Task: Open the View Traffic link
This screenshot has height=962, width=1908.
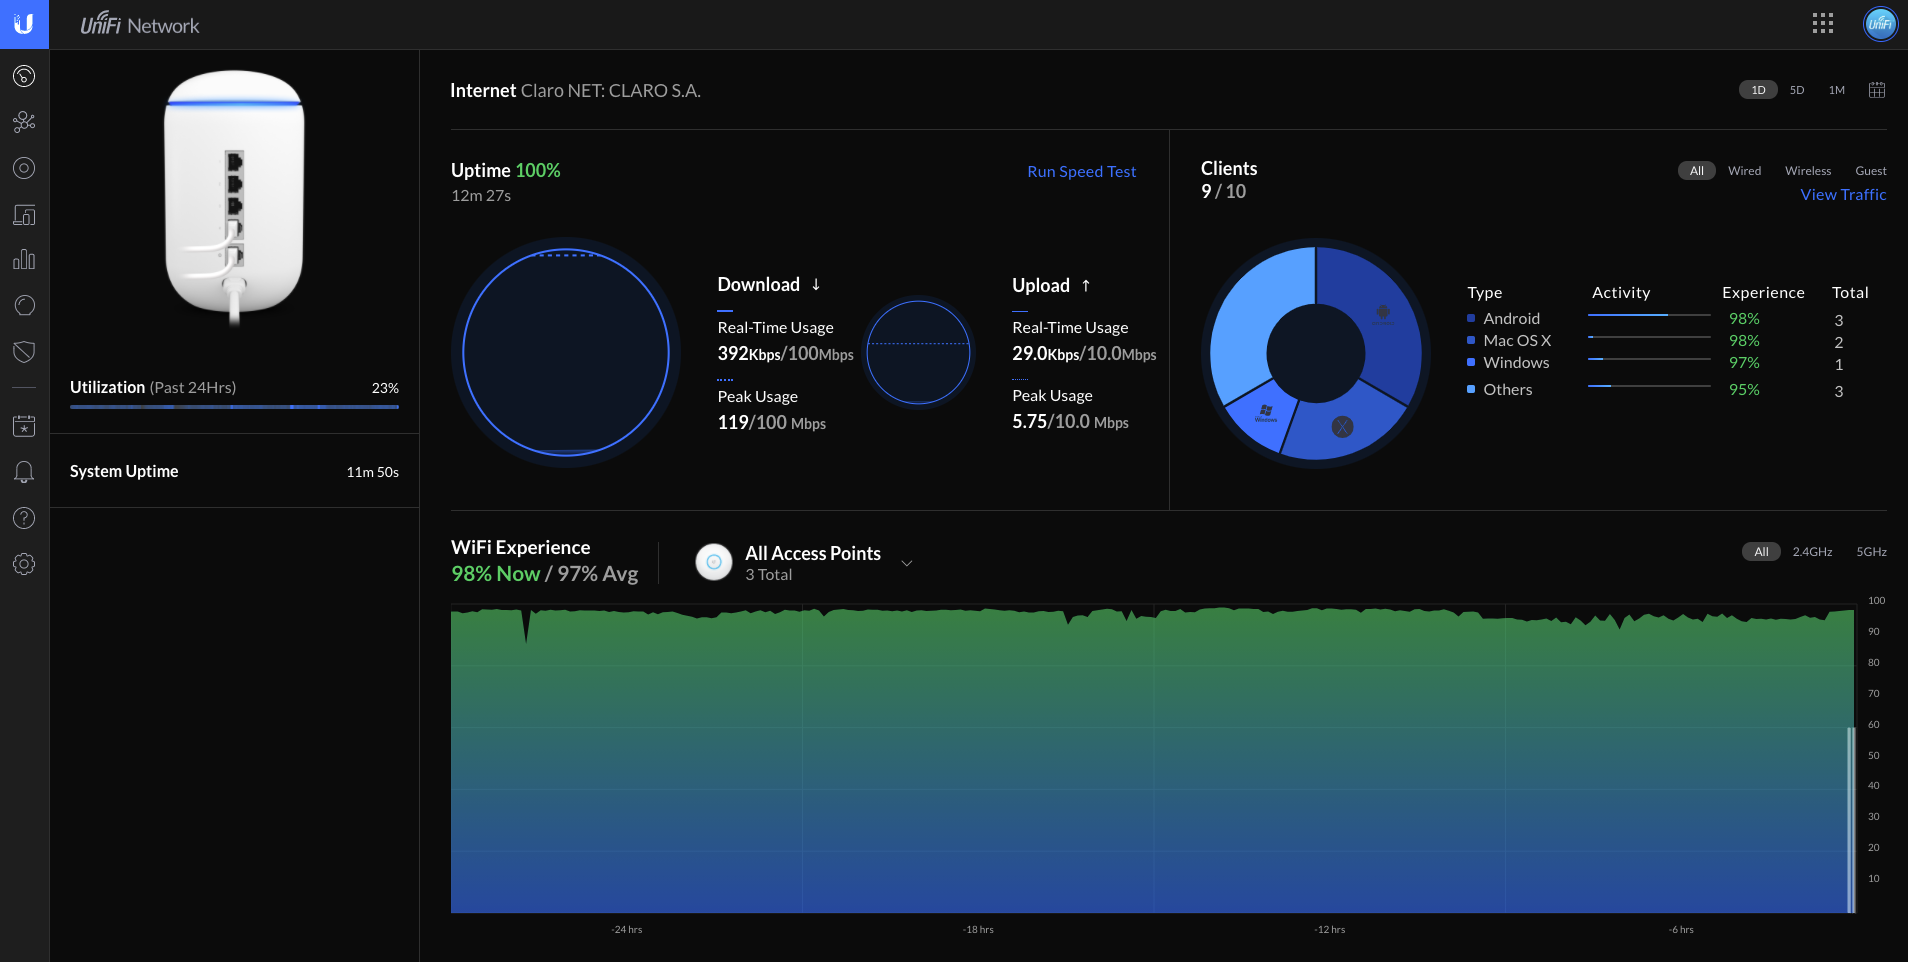Action: tap(1843, 195)
